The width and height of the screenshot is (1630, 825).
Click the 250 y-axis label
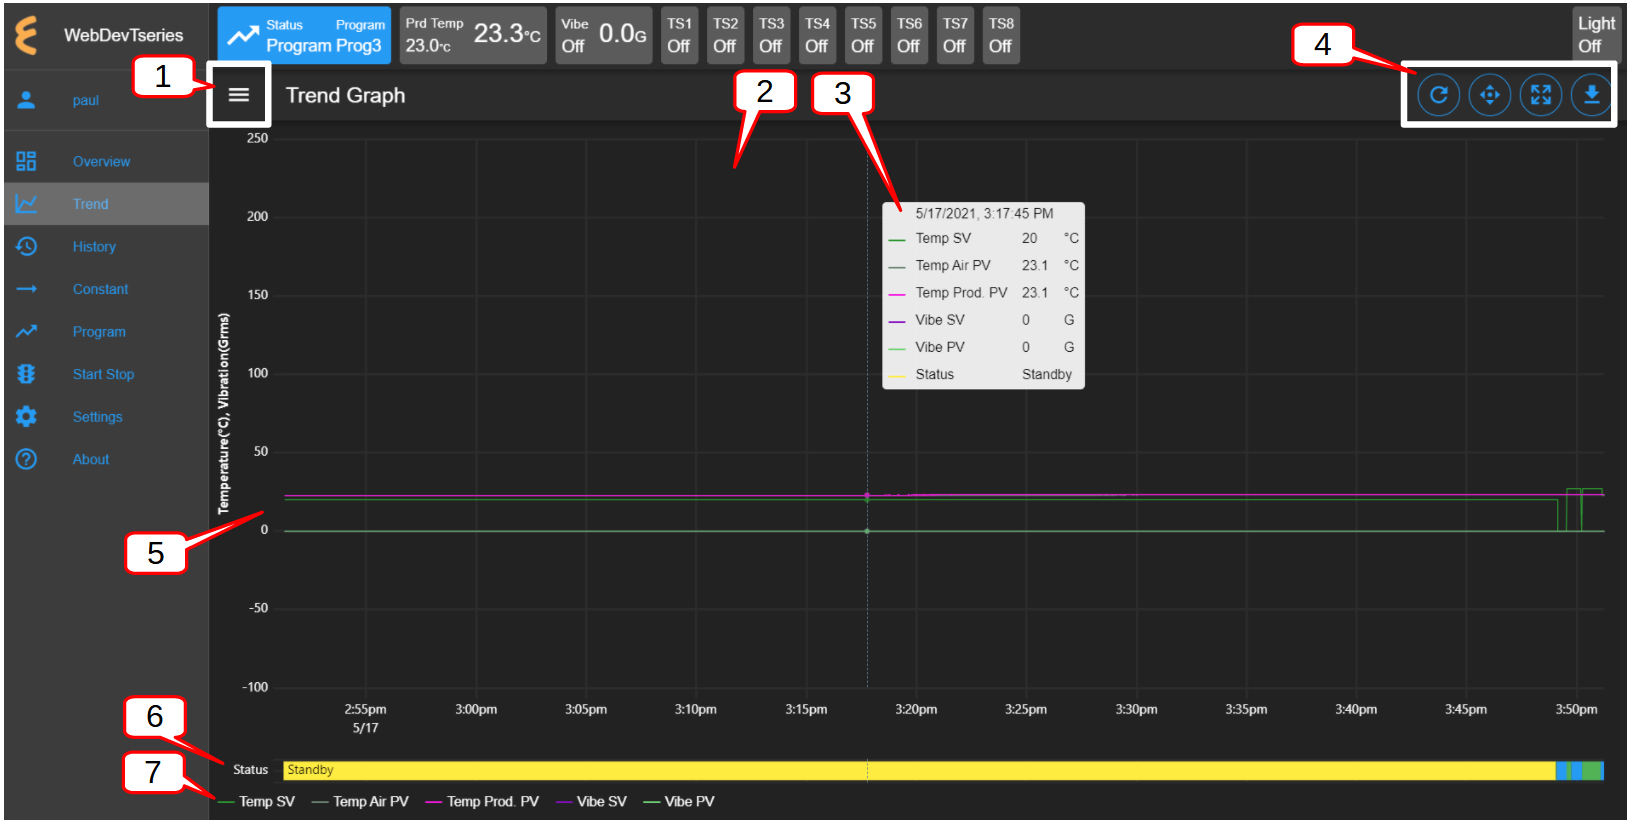258,138
